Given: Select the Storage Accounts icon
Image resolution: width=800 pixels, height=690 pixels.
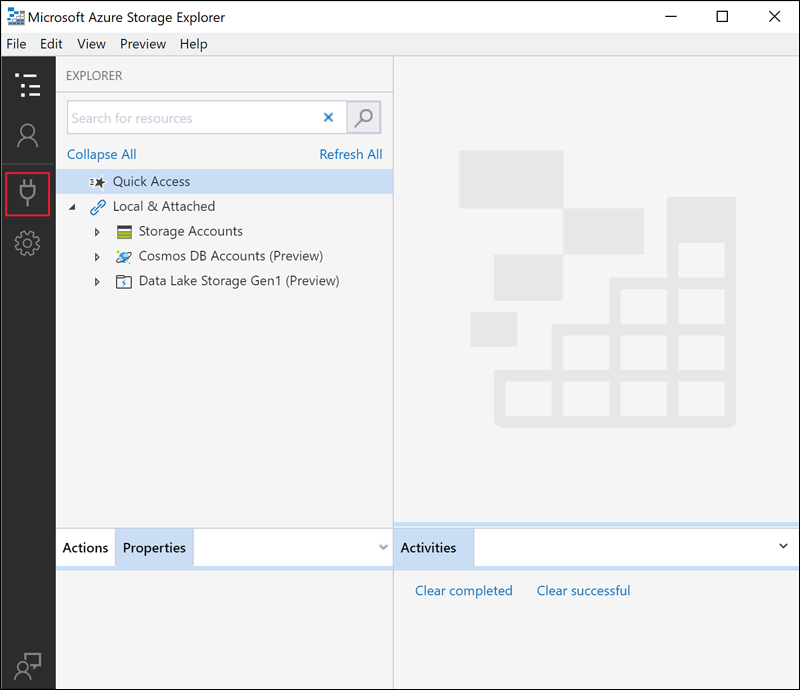Looking at the screenshot, I should 124,232.
